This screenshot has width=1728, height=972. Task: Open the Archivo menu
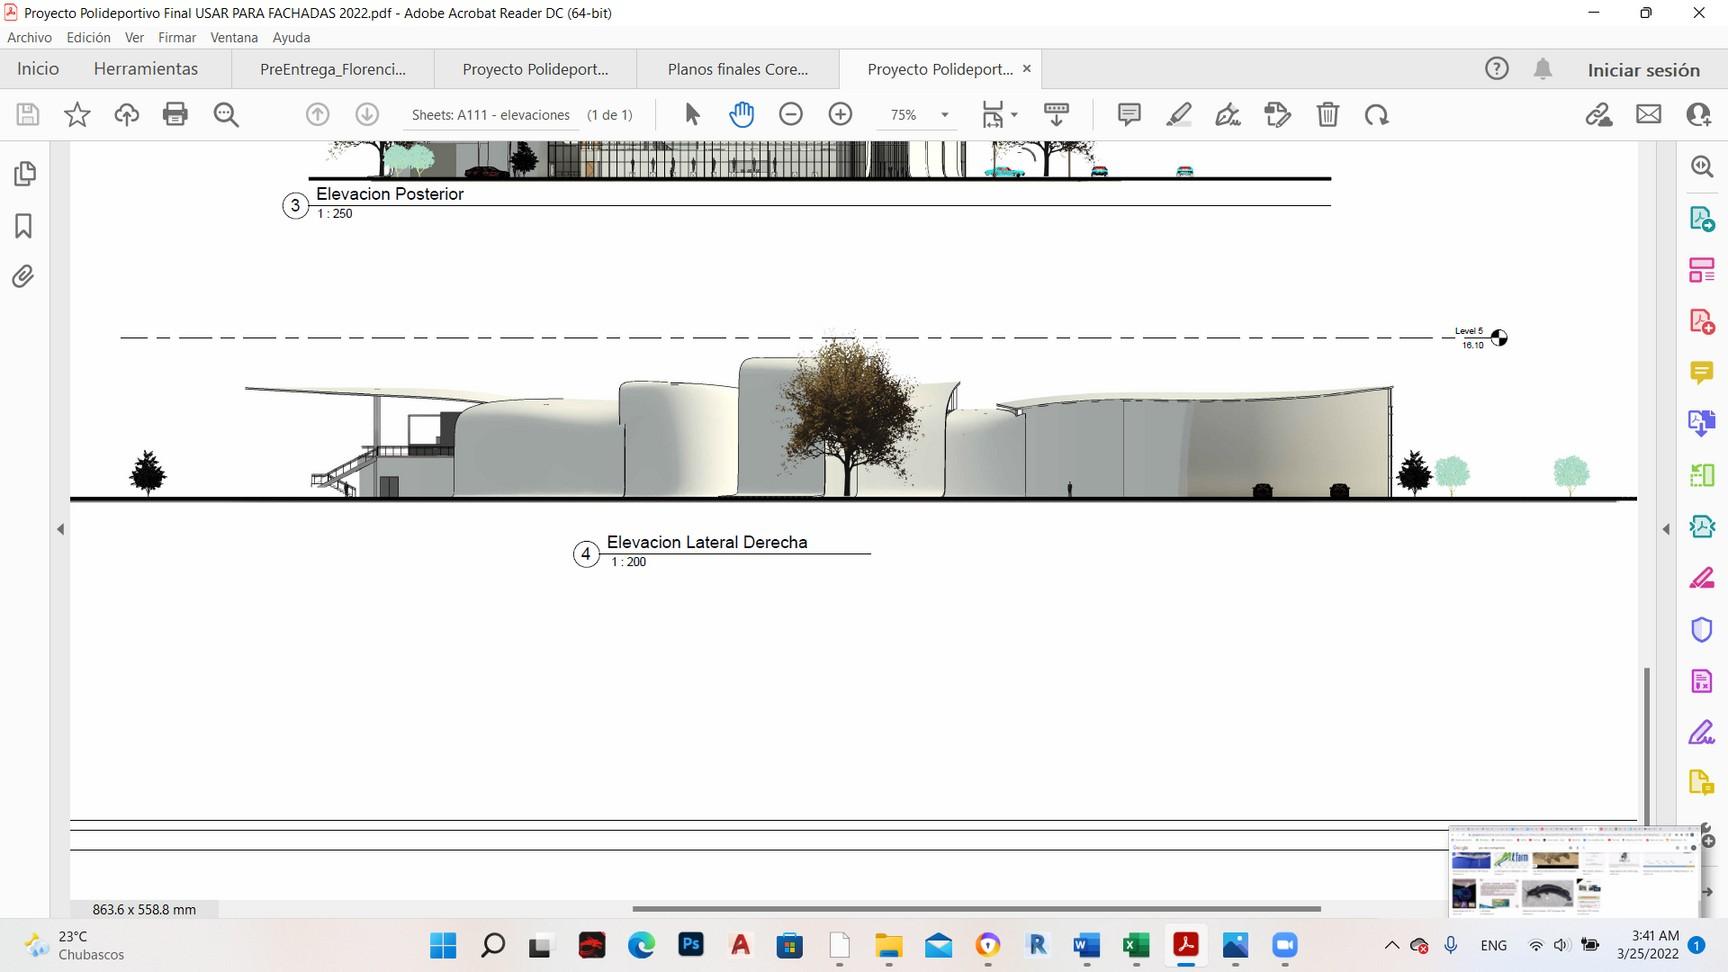pos(30,38)
